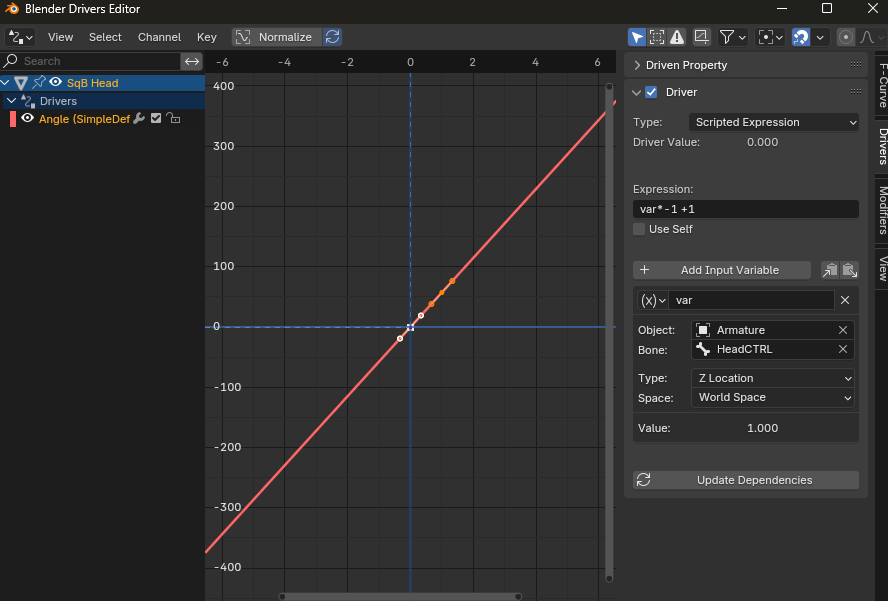
Task: Click the invert filter arrows beside Search
Action: pos(192,61)
